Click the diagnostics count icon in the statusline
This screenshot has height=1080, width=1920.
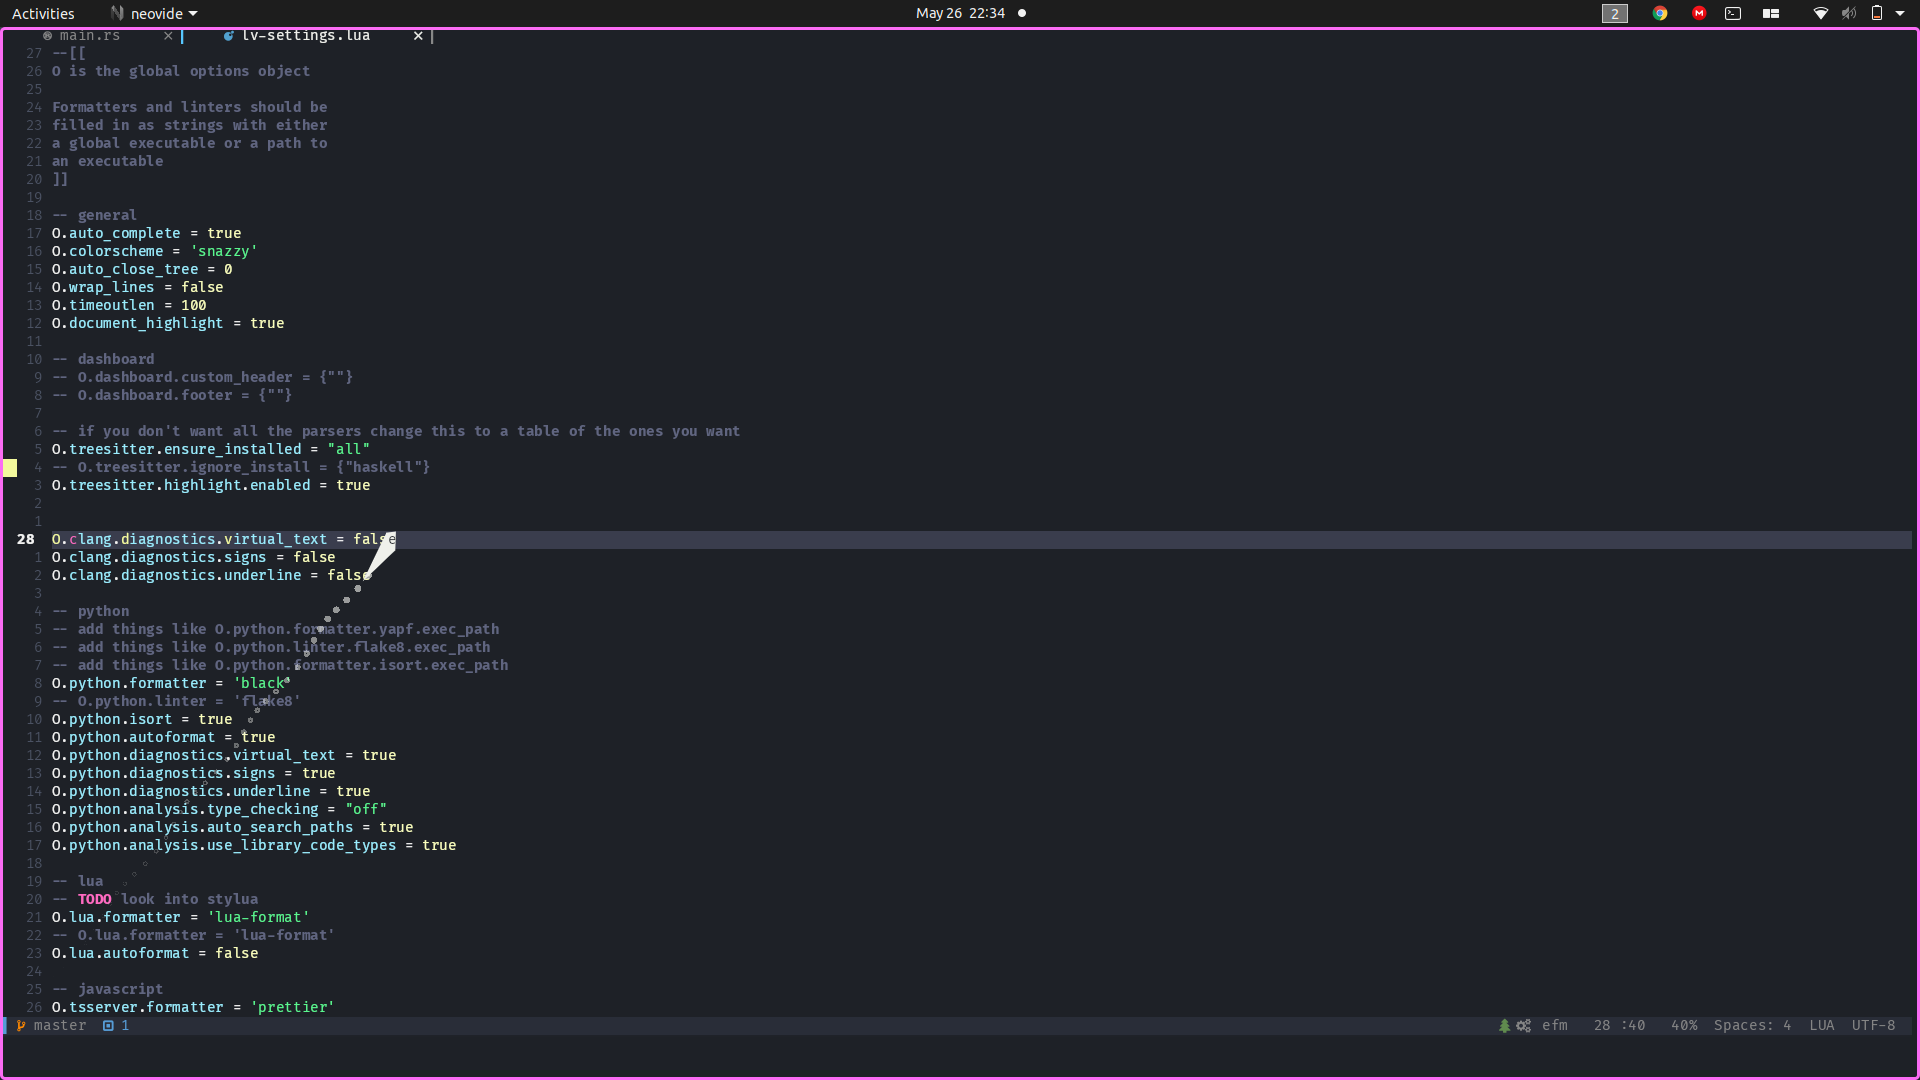[109, 1025]
